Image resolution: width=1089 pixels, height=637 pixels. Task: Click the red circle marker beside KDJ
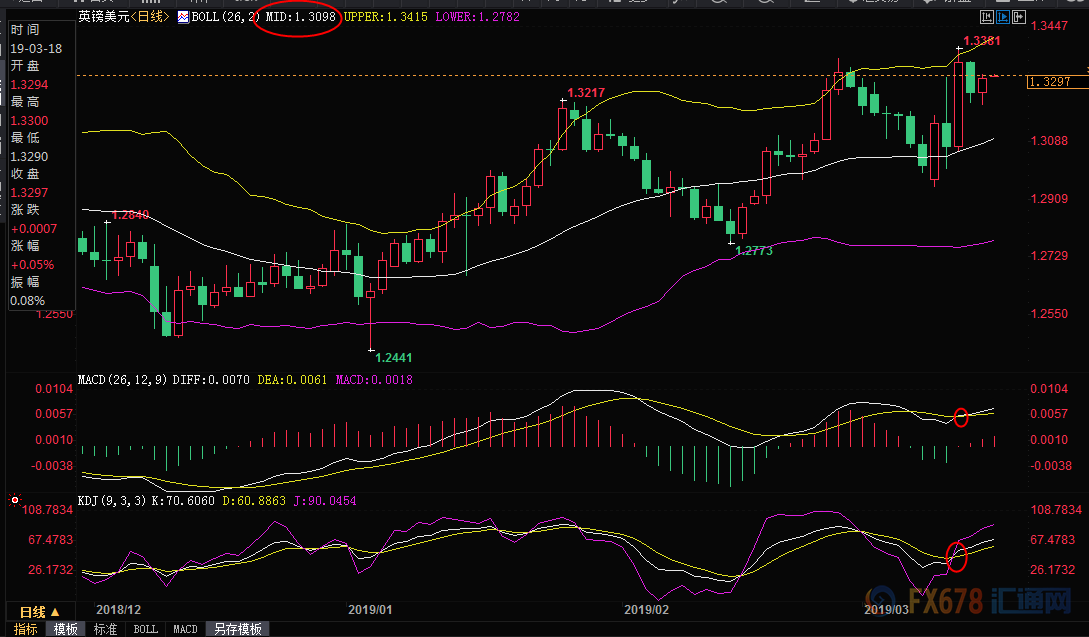(15, 500)
